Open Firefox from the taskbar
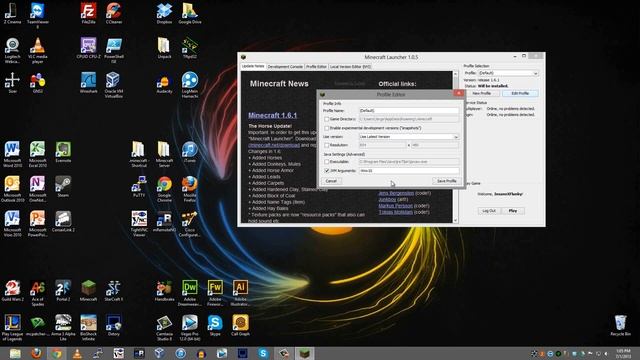 [36, 353]
